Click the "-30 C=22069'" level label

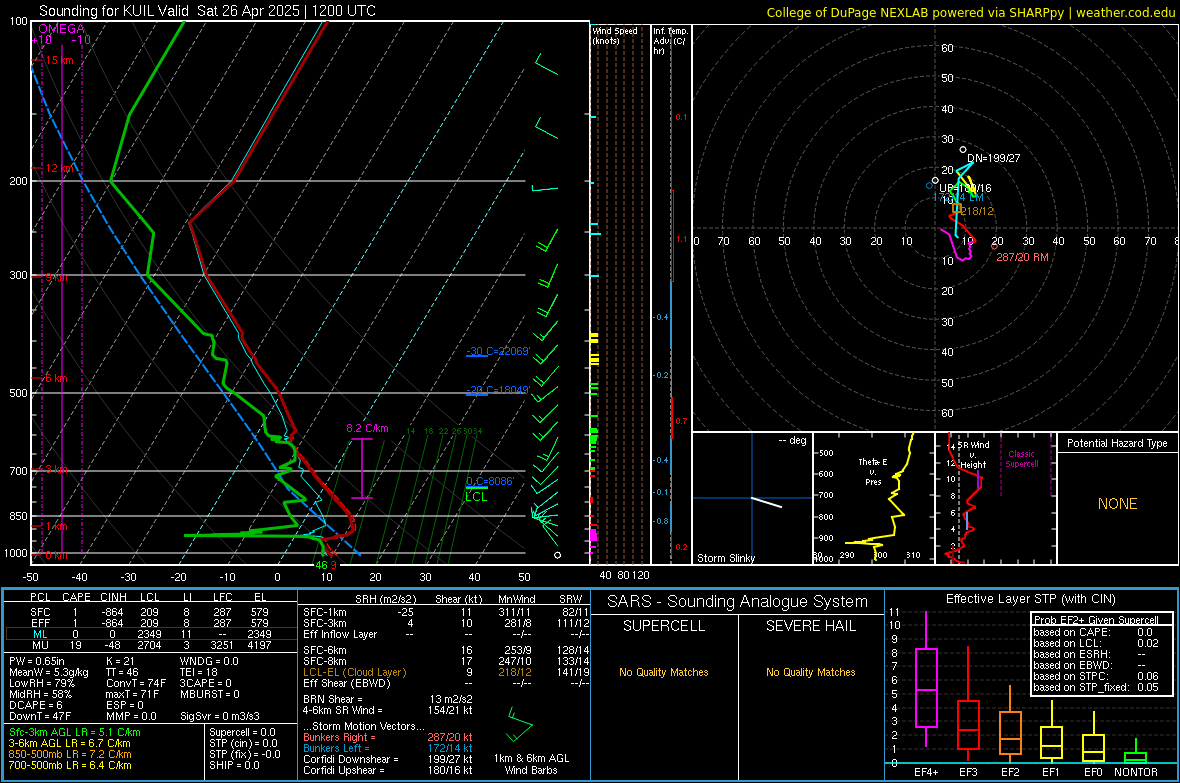coord(498,351)
